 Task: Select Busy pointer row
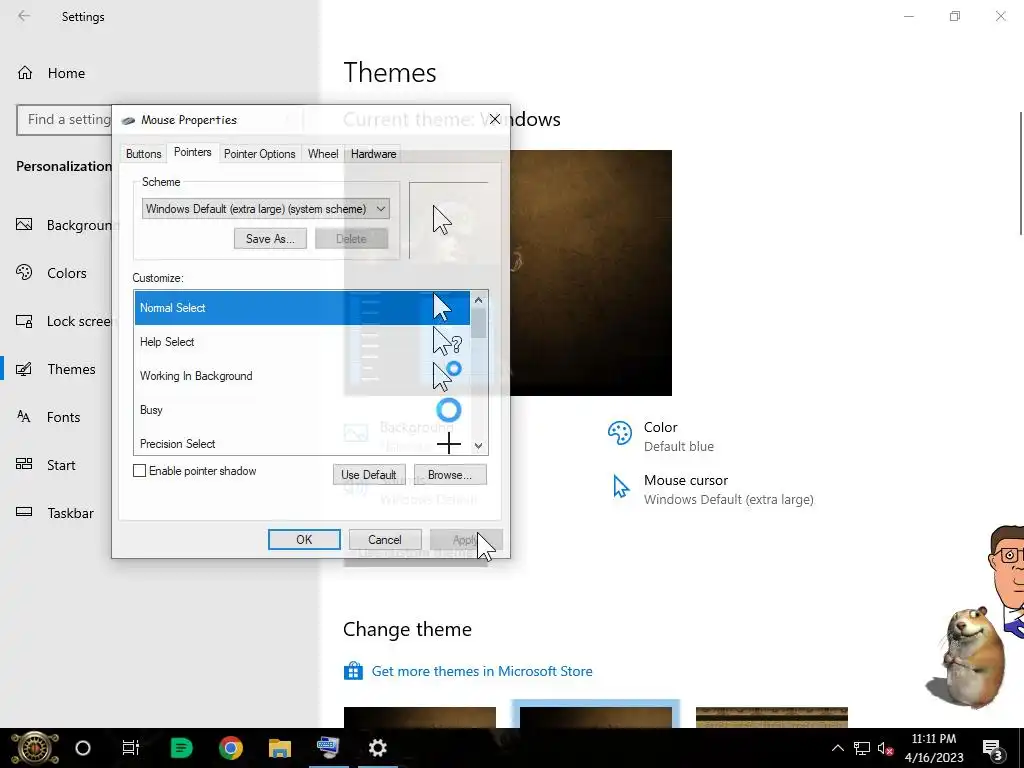point(302,409)
